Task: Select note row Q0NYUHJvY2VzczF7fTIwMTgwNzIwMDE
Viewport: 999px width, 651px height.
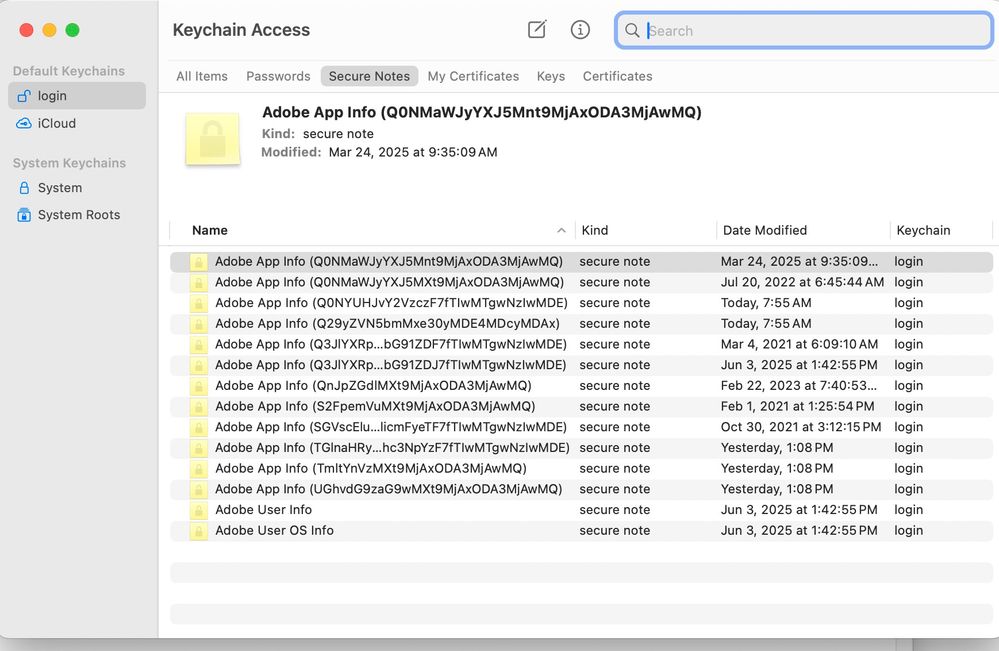Action: (x=581, y=303)
